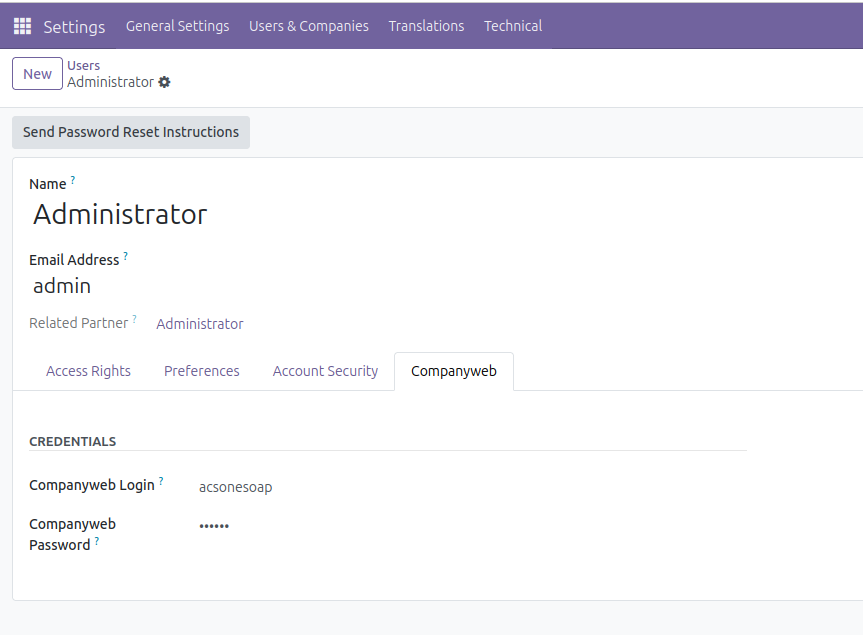
Task: Click Send Password Reset Instructions
Action: coord(131,132)
